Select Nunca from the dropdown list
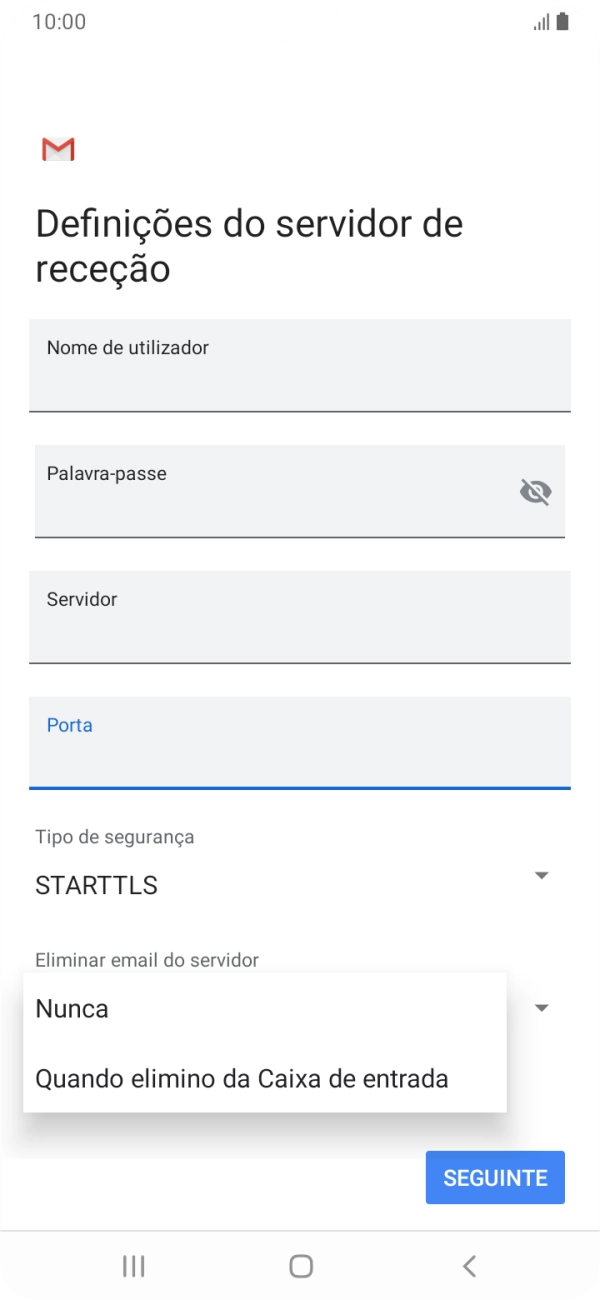Viewport: 600px width, 1300px height. [71, 1008]
